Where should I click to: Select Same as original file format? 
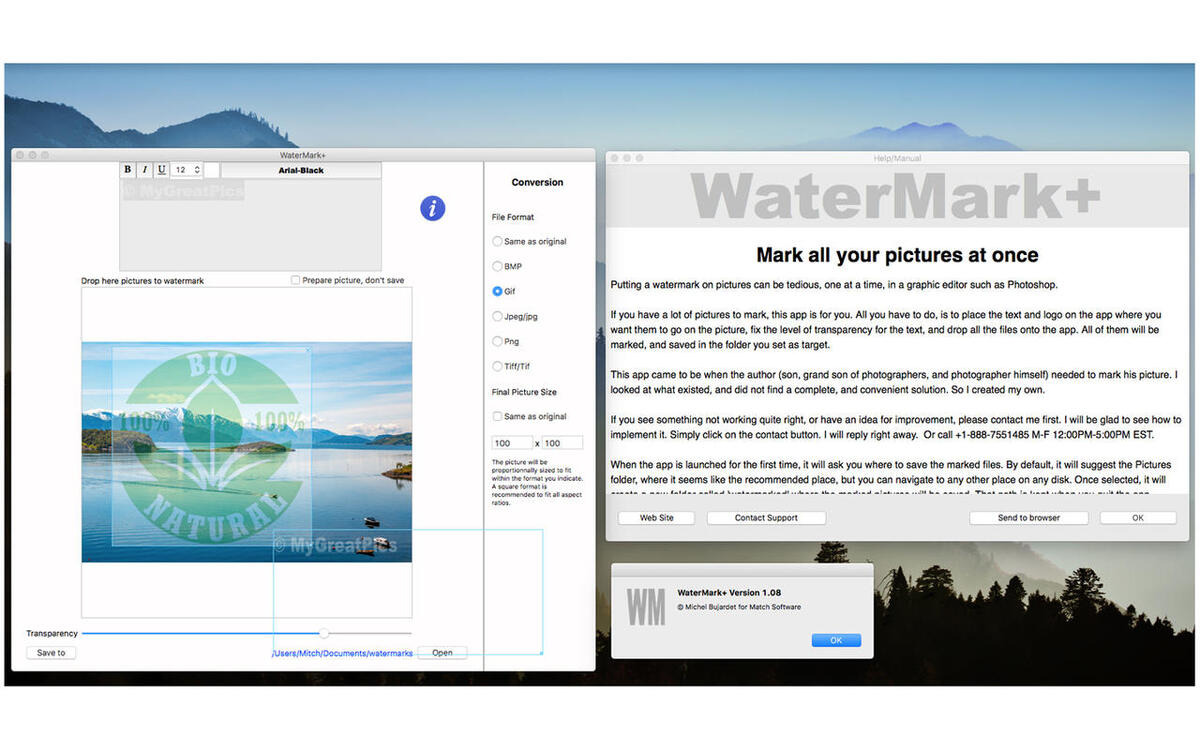coord(498,241)
